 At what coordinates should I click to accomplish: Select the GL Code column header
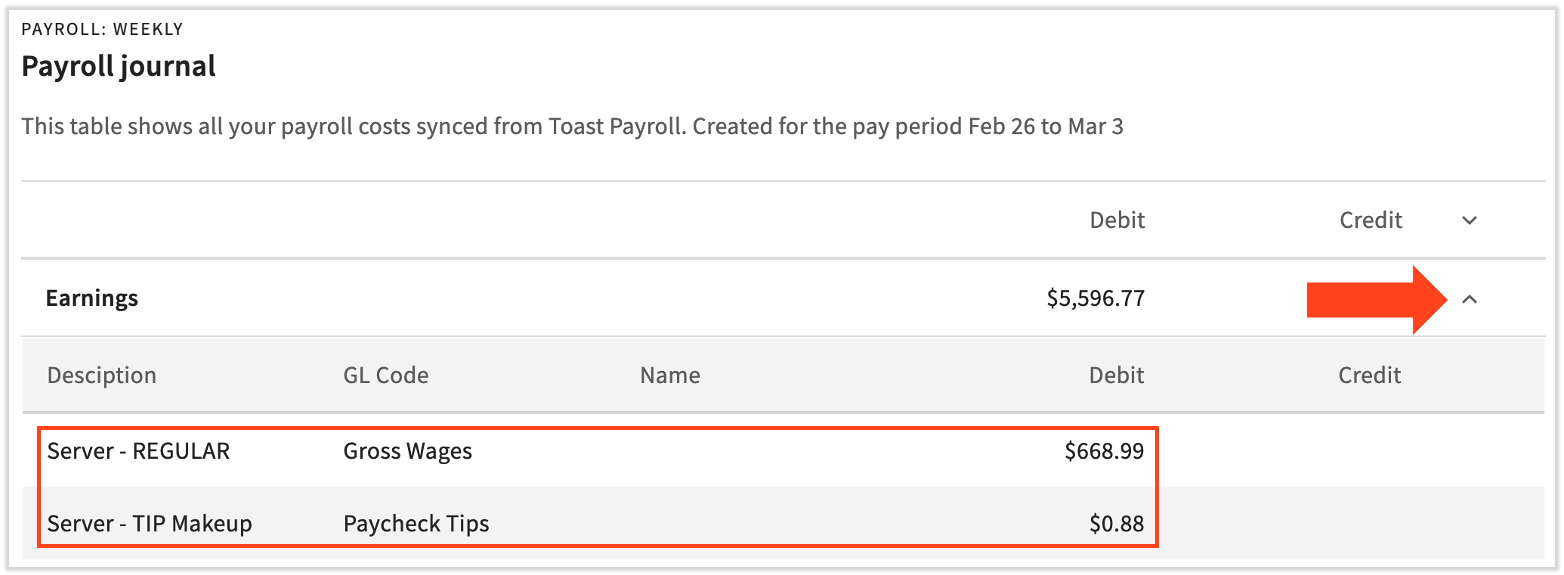pos(386,375)
